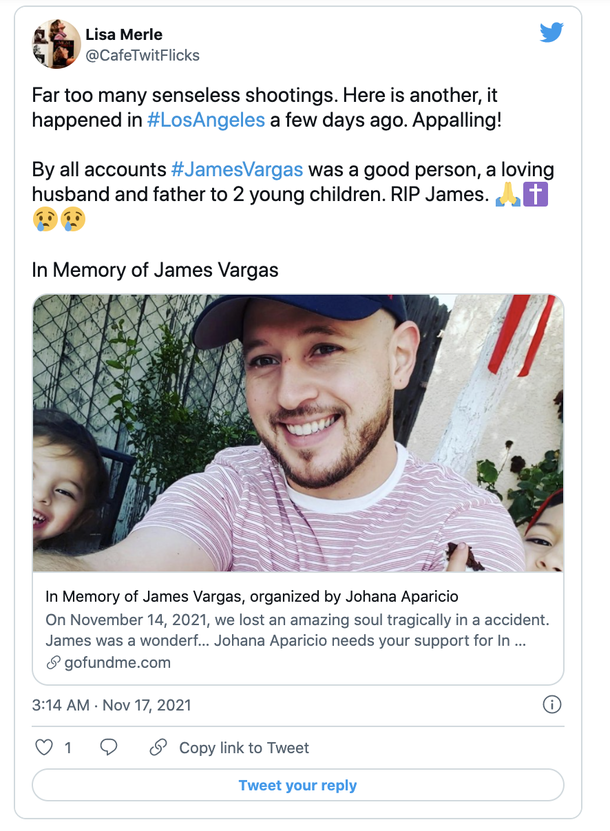Click the gofundme.com link icon
Image resolution: width=610 pixels, height=831 pixels.
pos(53,662)
